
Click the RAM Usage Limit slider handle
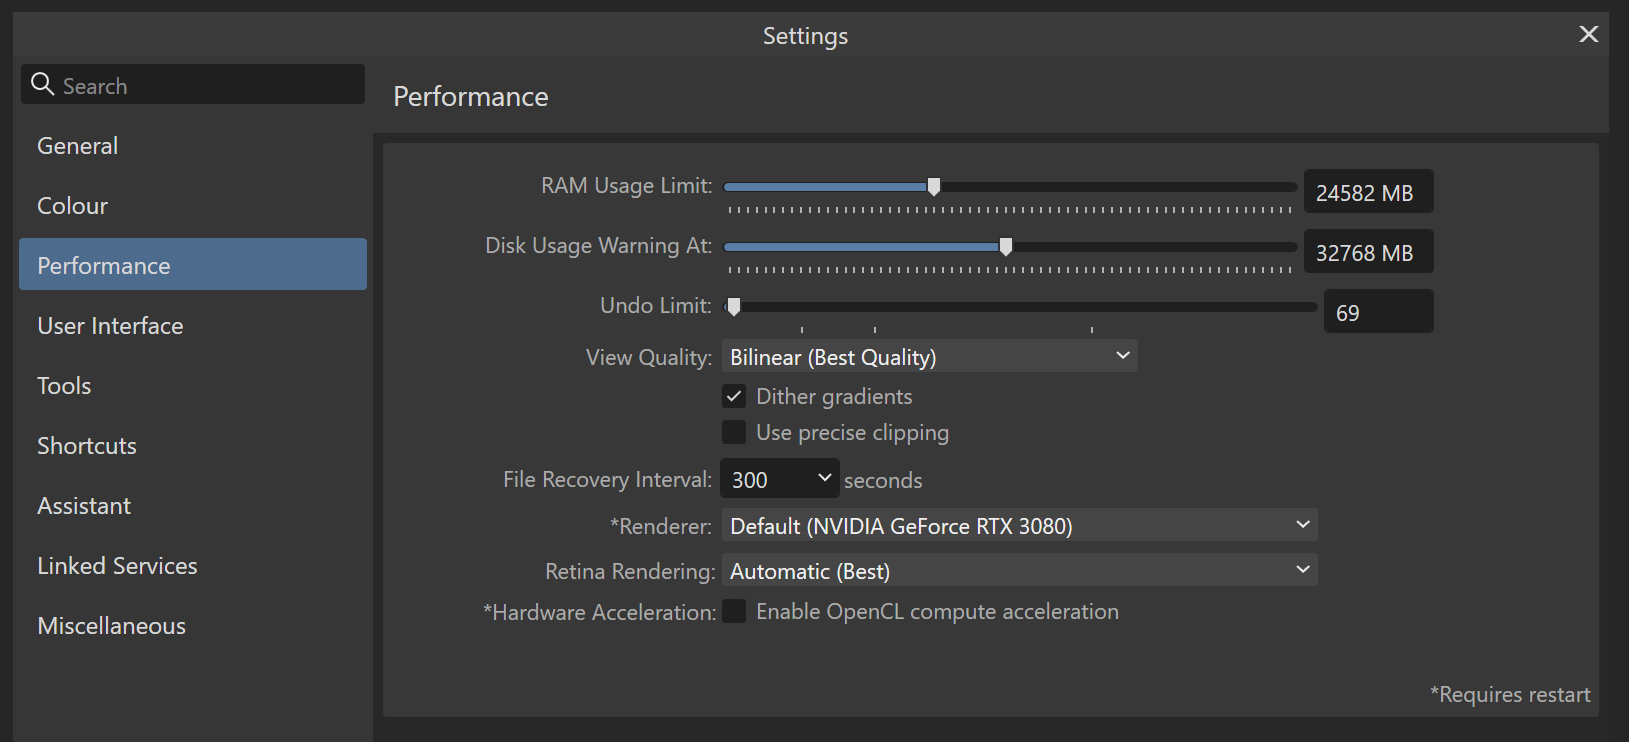point(934,187)
